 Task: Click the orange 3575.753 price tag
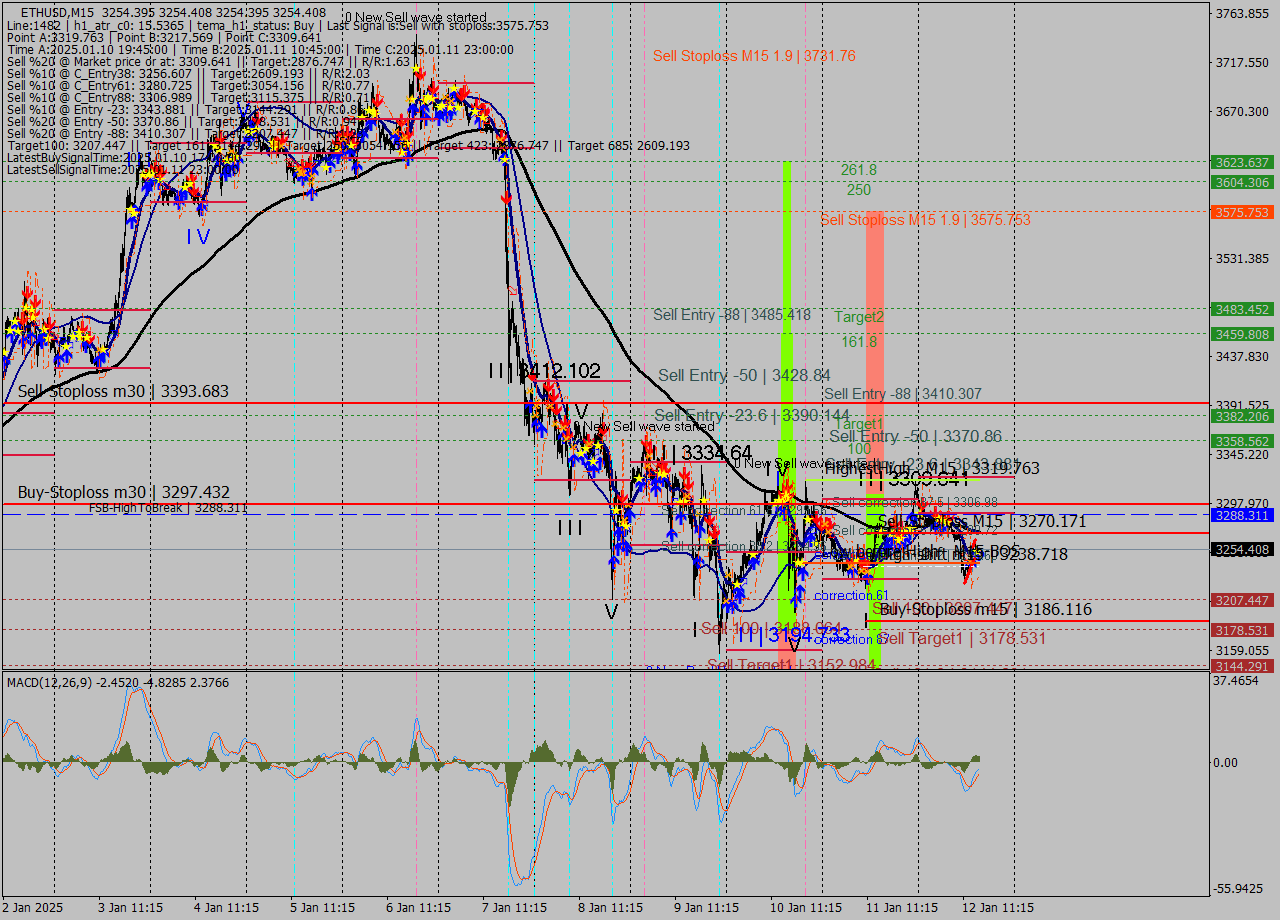click(x=1242, y=212)
